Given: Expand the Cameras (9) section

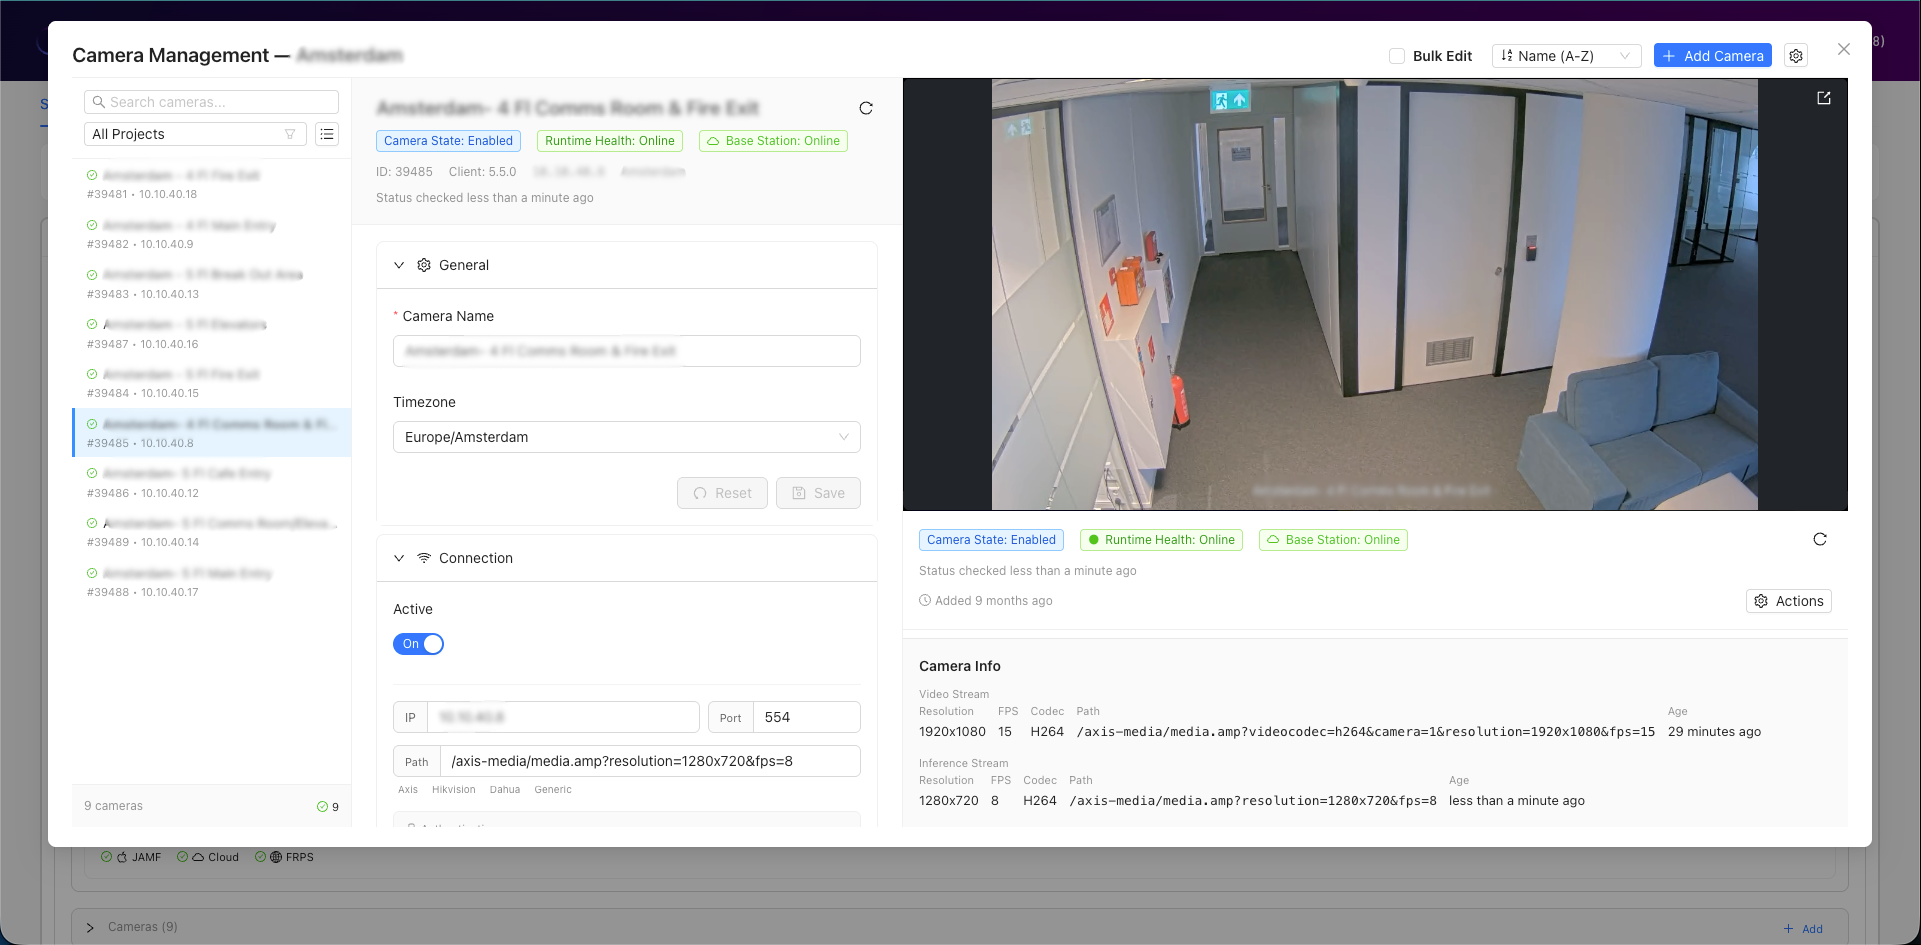Looking at the screenshot, I should [x=90, y=927].
